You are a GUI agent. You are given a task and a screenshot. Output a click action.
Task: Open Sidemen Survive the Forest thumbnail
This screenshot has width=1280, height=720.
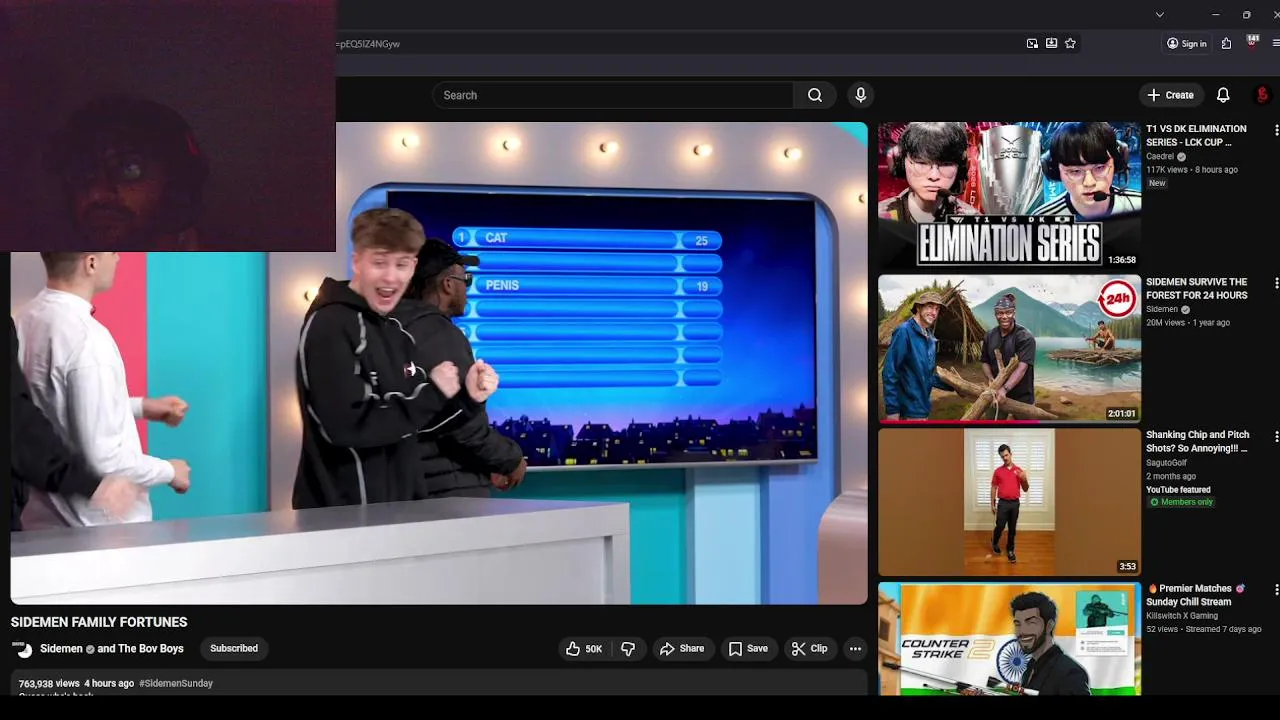tap(1009, 348)
